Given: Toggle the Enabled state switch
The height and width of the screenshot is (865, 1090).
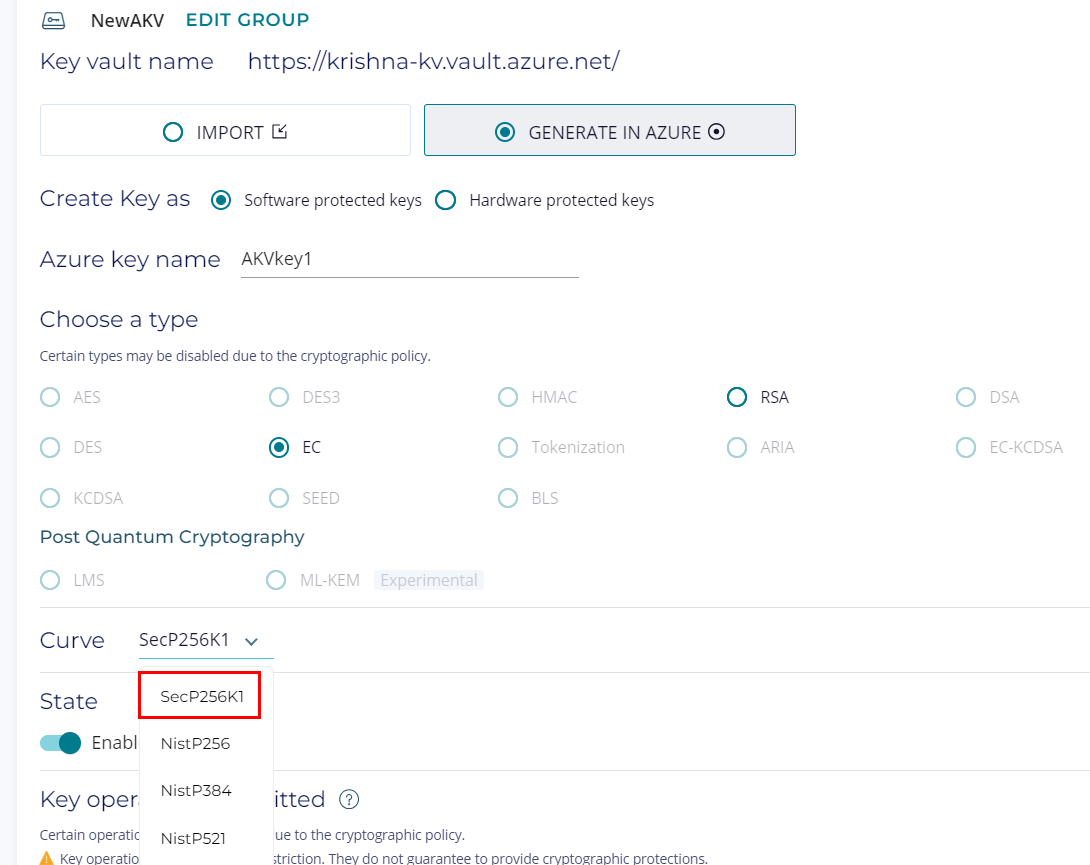Looking at the screenshot, I should click(x=61, y=743).
